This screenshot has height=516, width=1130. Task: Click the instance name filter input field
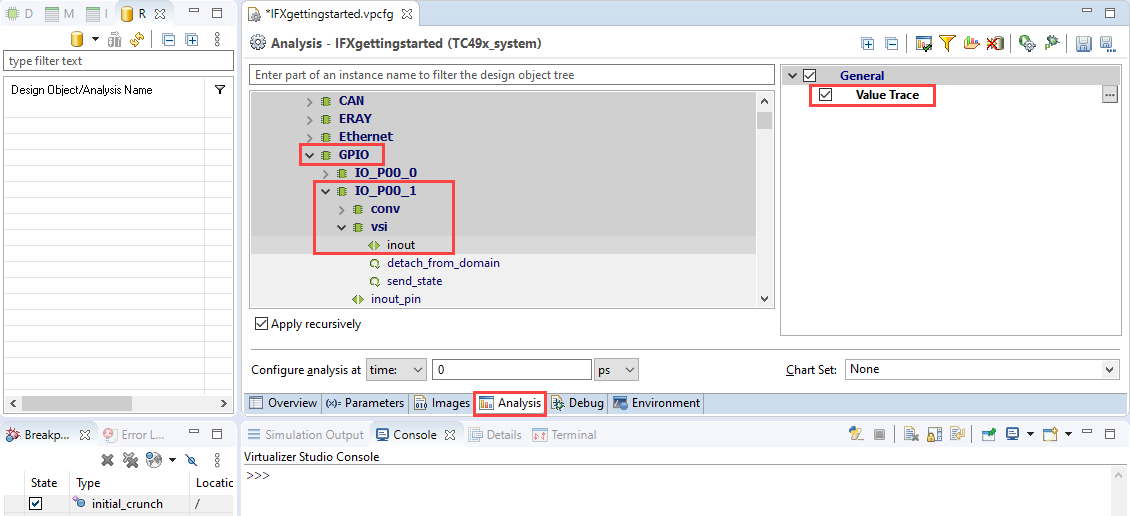tap(511, 75)
